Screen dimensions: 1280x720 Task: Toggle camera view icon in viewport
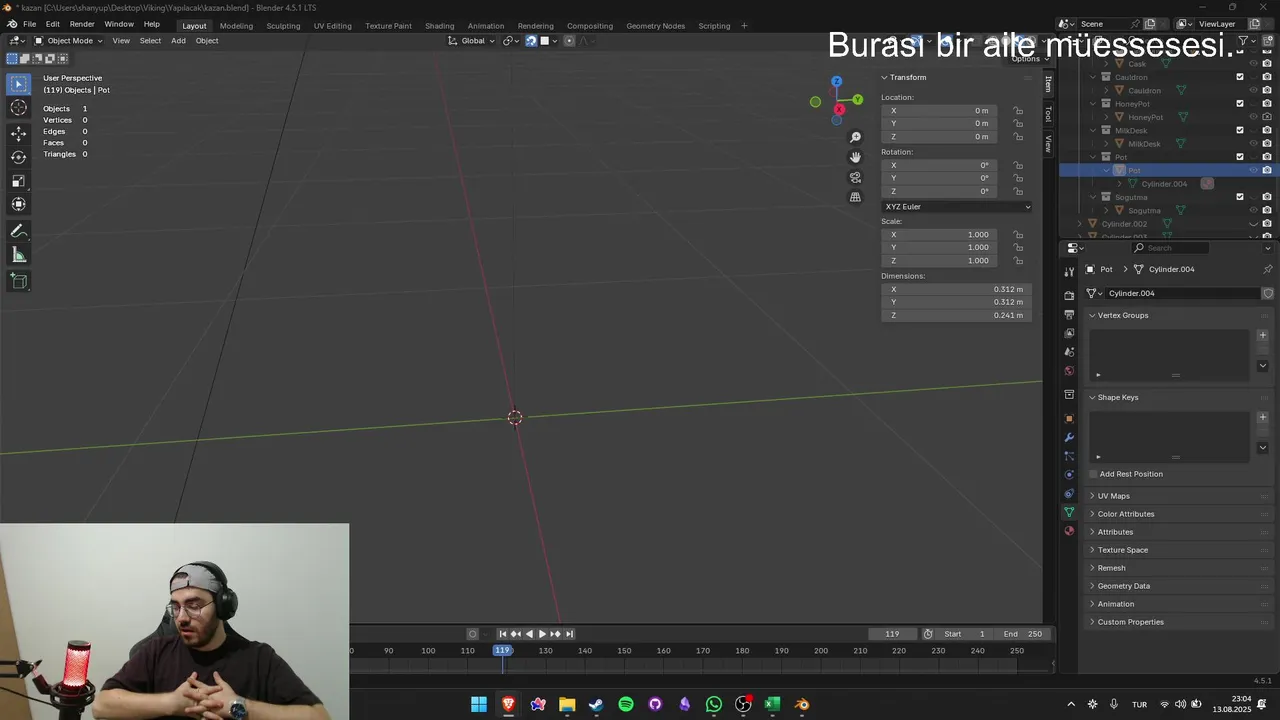coord(855,177)
